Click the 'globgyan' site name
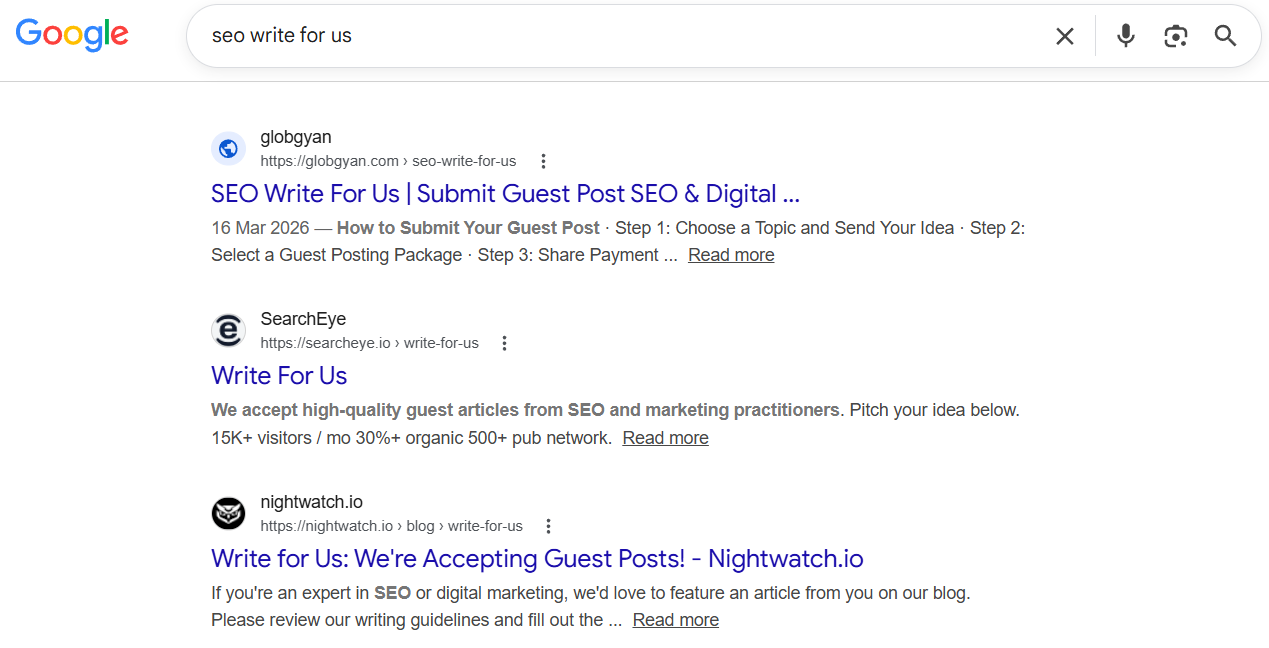This screenshot has height=648, width=1269. click(296, 137)
